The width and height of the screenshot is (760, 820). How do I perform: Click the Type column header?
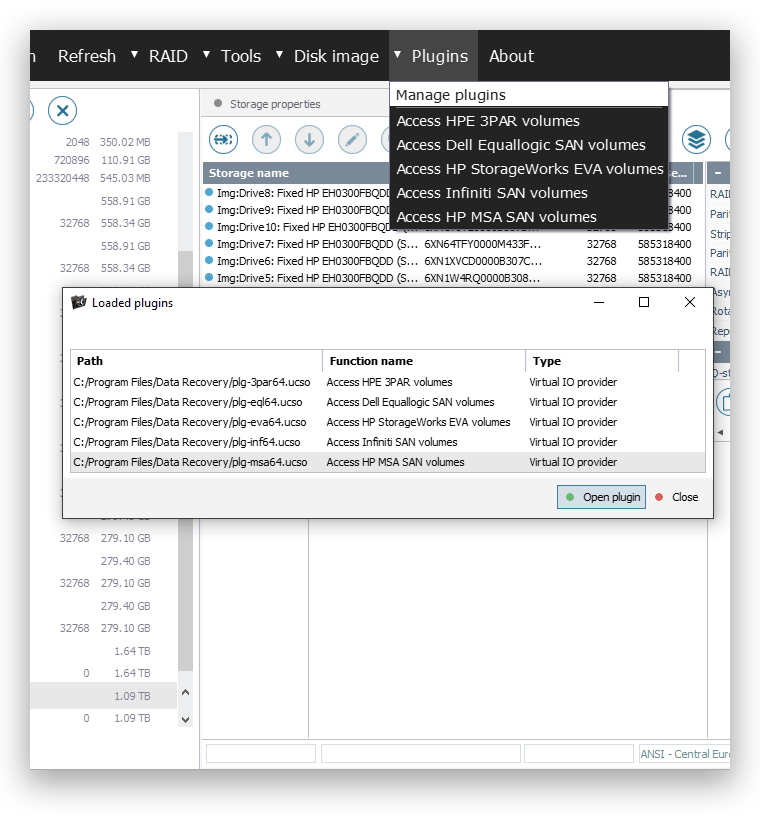(602, 361)
